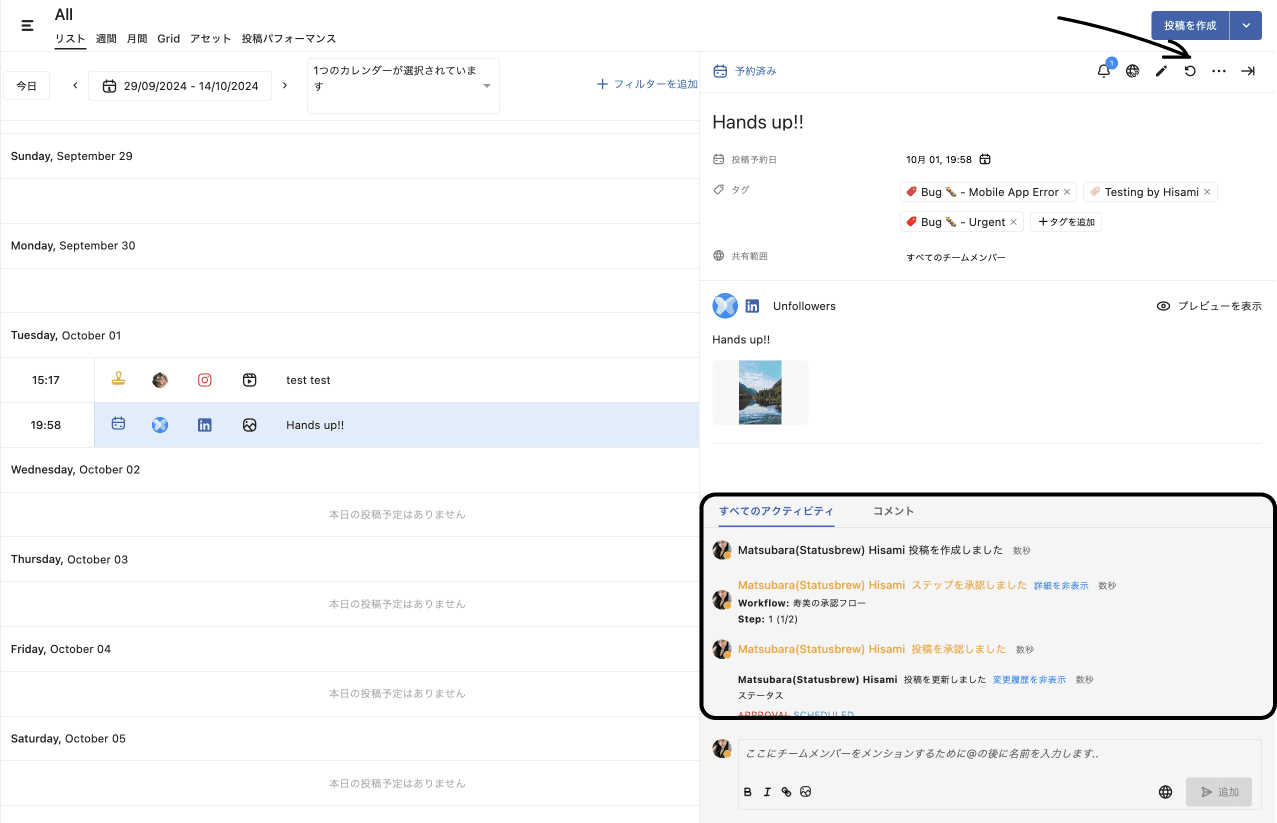Click the italic formatting icon in comment box
The image size is (1277, 823).
pos(767,792)
